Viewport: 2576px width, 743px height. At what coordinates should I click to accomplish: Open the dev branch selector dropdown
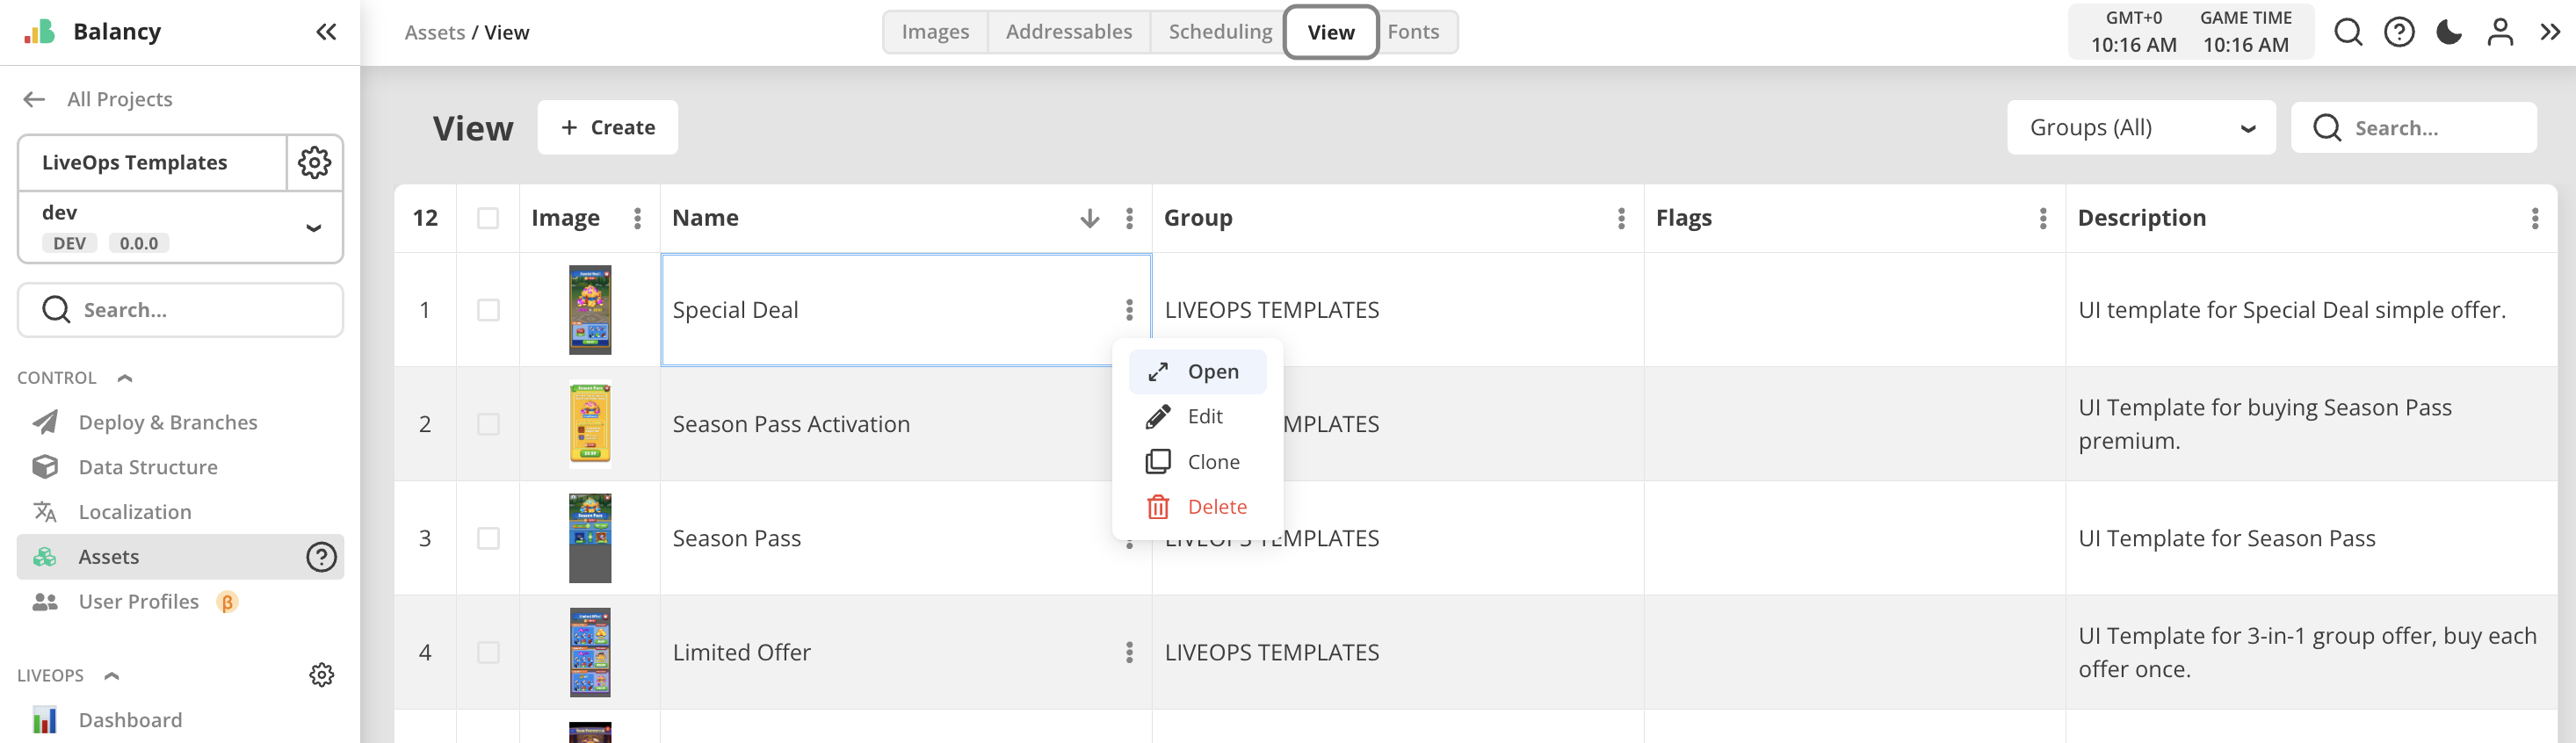180,227
